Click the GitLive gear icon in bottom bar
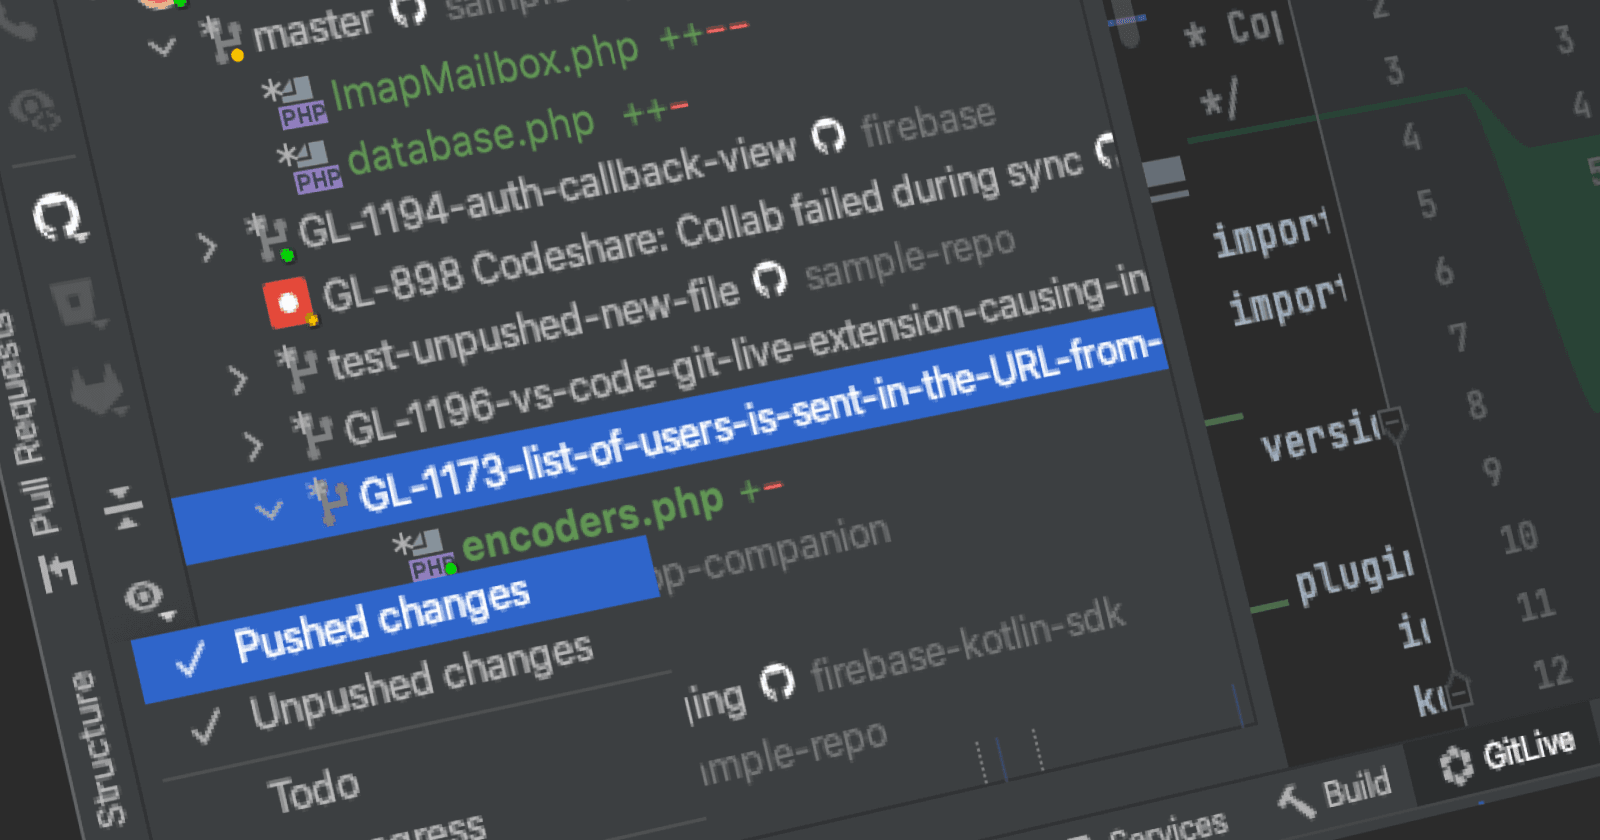 coord(1456,765)
